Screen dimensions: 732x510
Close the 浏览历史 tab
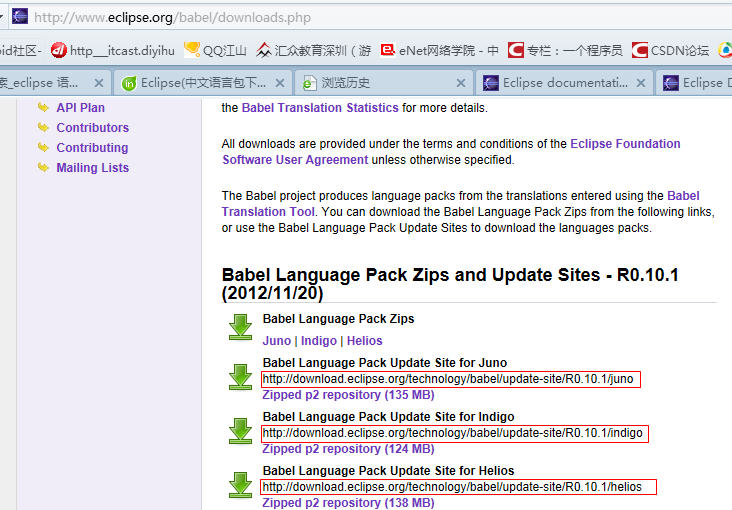point(461,83)
